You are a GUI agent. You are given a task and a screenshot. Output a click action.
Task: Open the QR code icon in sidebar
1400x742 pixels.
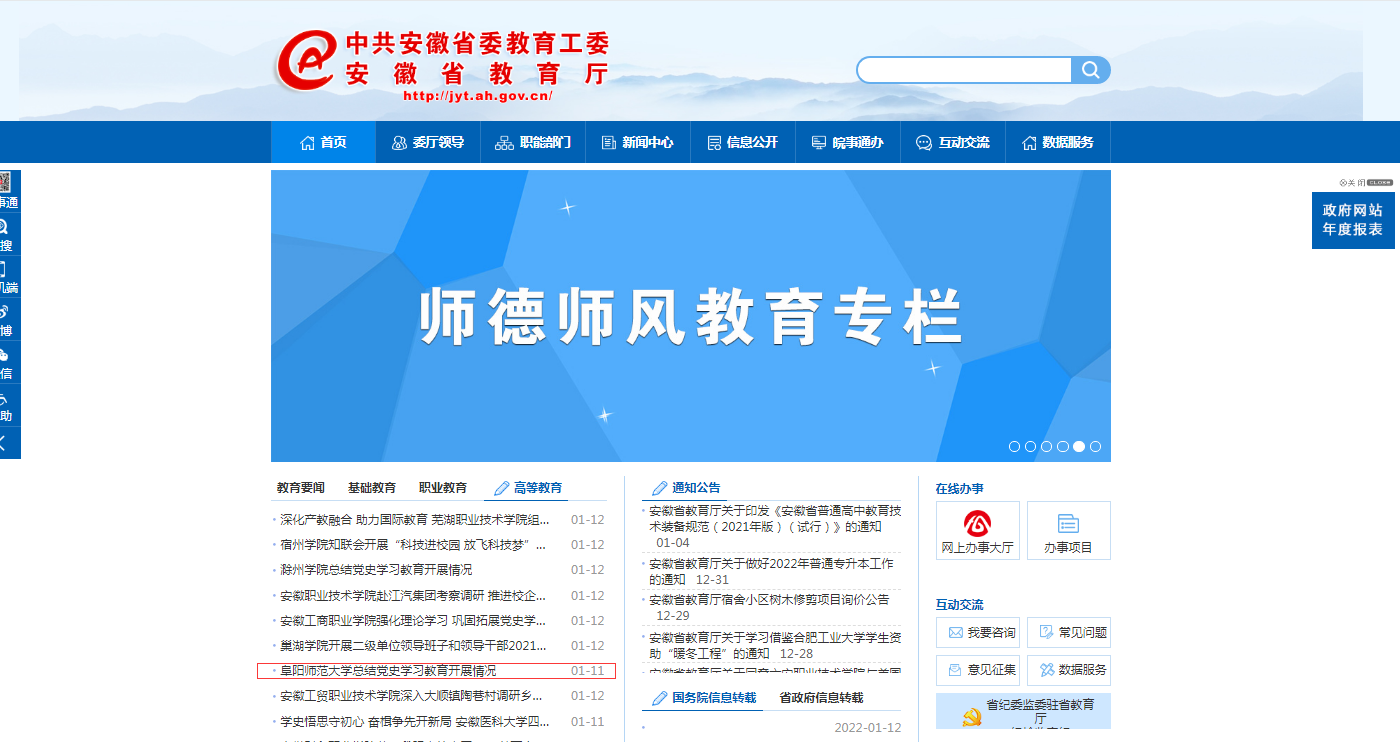[5, 183]
